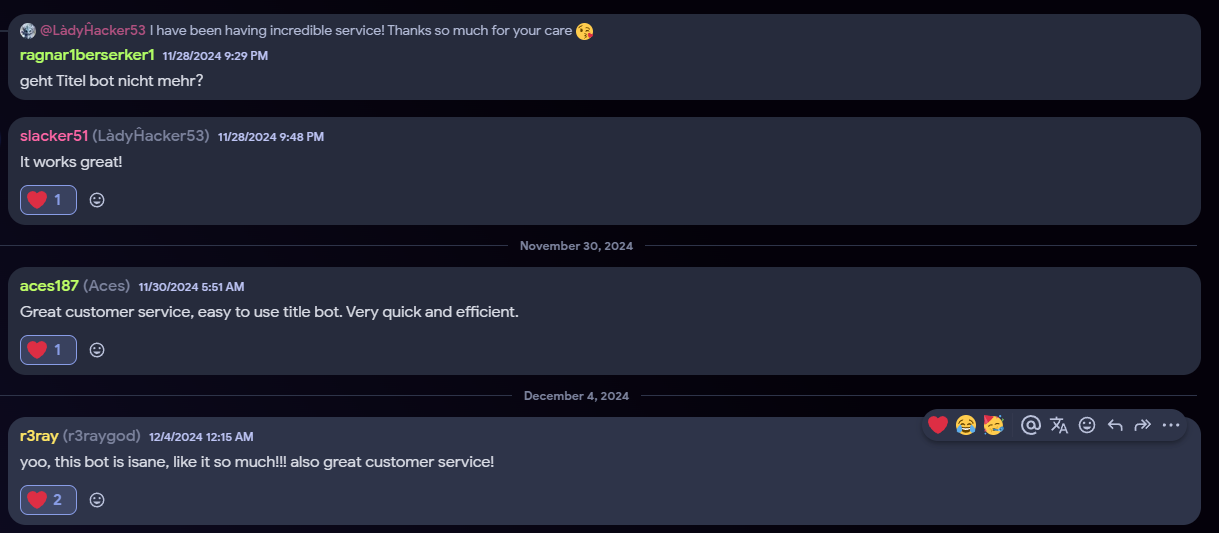Open more options menu for r3ray's message
Image resolution: width=1219 pixels, height=533 pixels.
(x=1171, y=425)
